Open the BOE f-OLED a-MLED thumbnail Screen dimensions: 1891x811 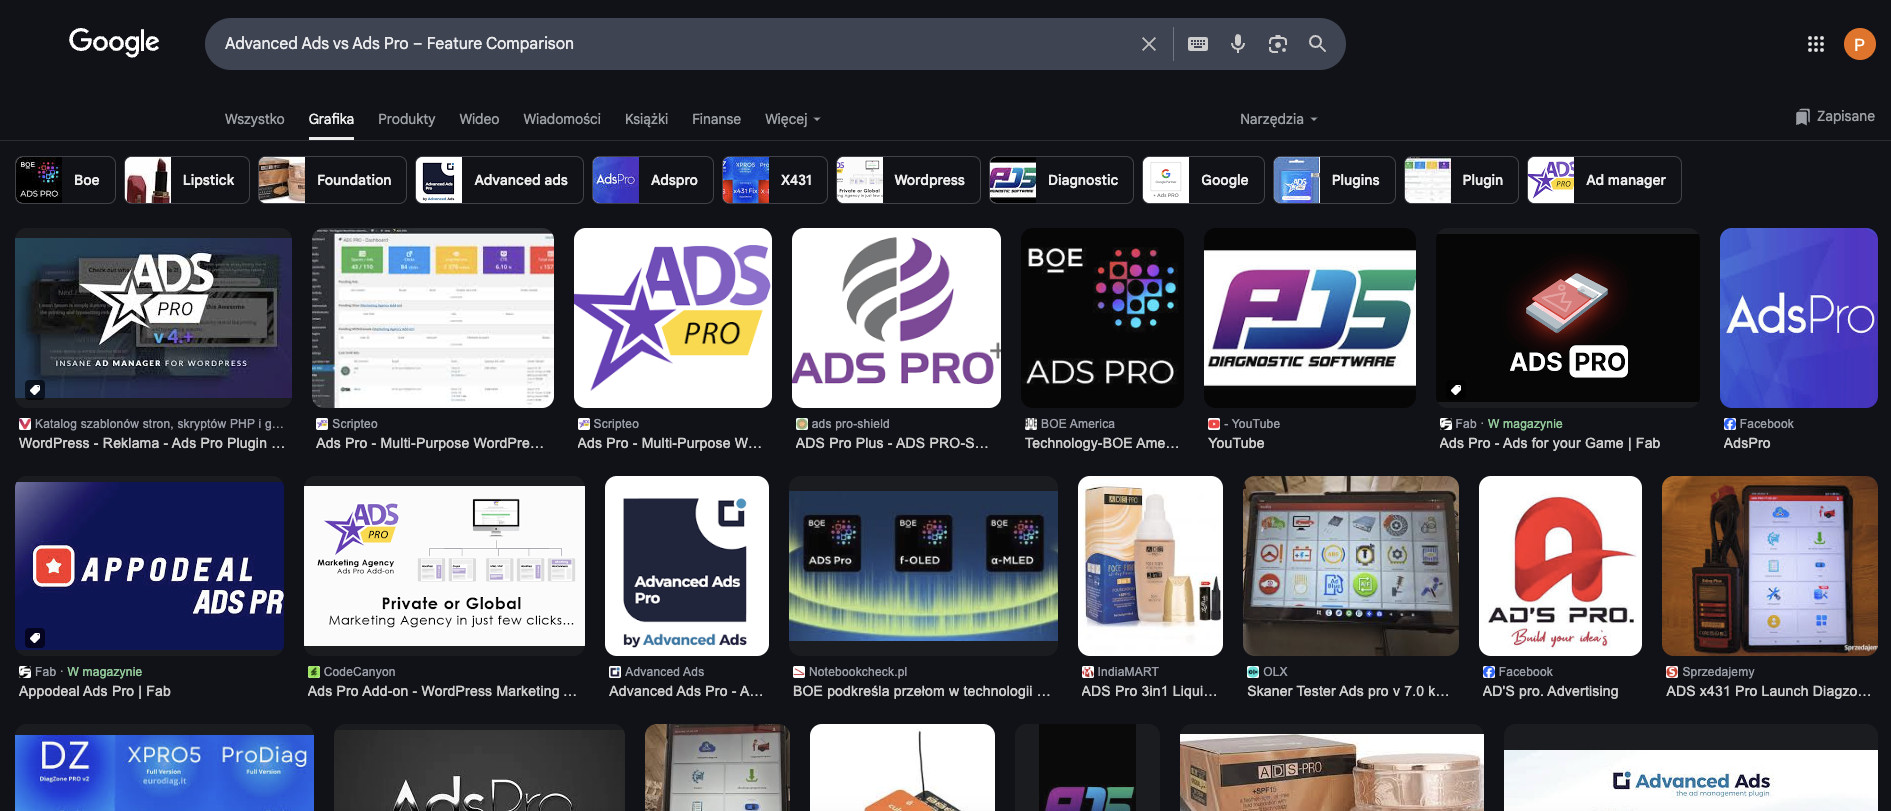923,566
